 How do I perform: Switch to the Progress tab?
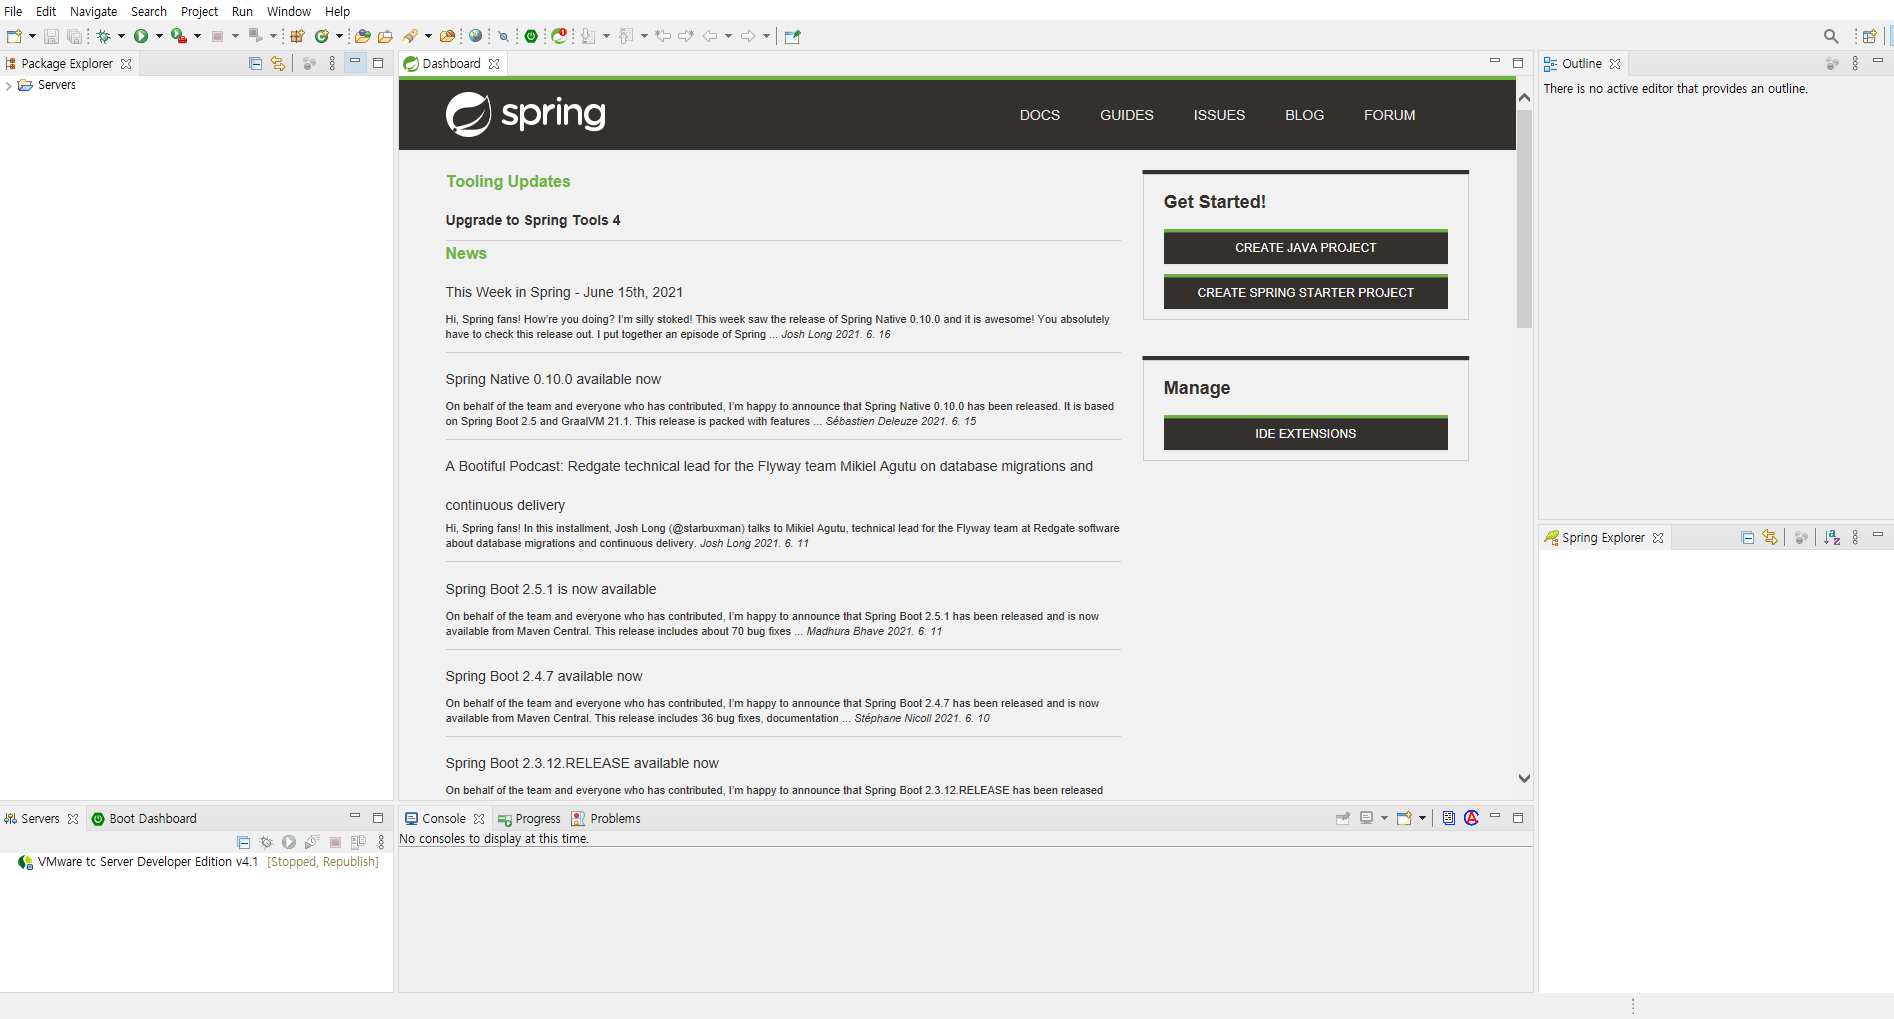point(529,818)
